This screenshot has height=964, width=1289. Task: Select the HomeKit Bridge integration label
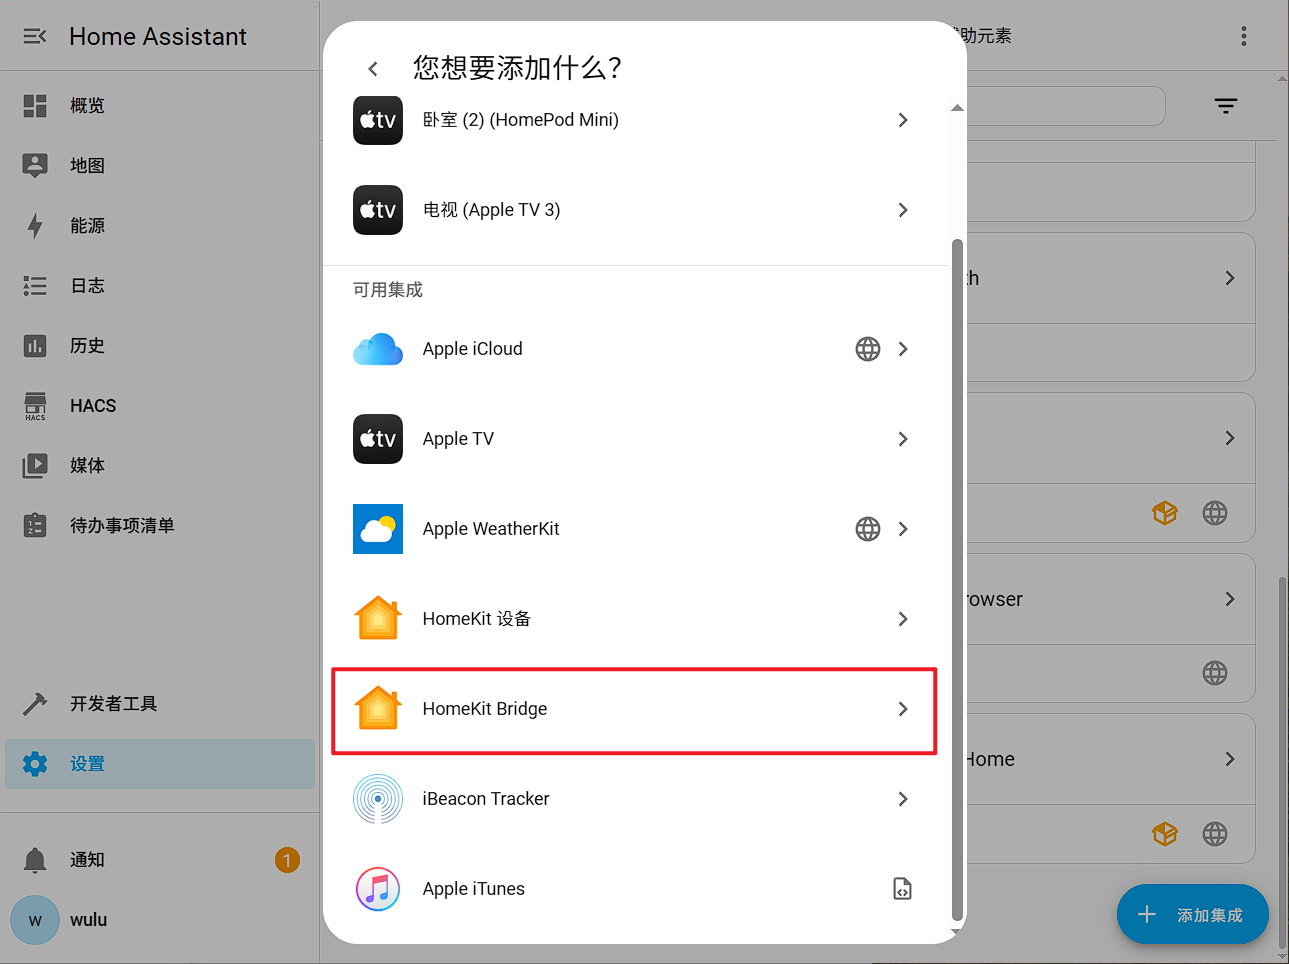485,709
